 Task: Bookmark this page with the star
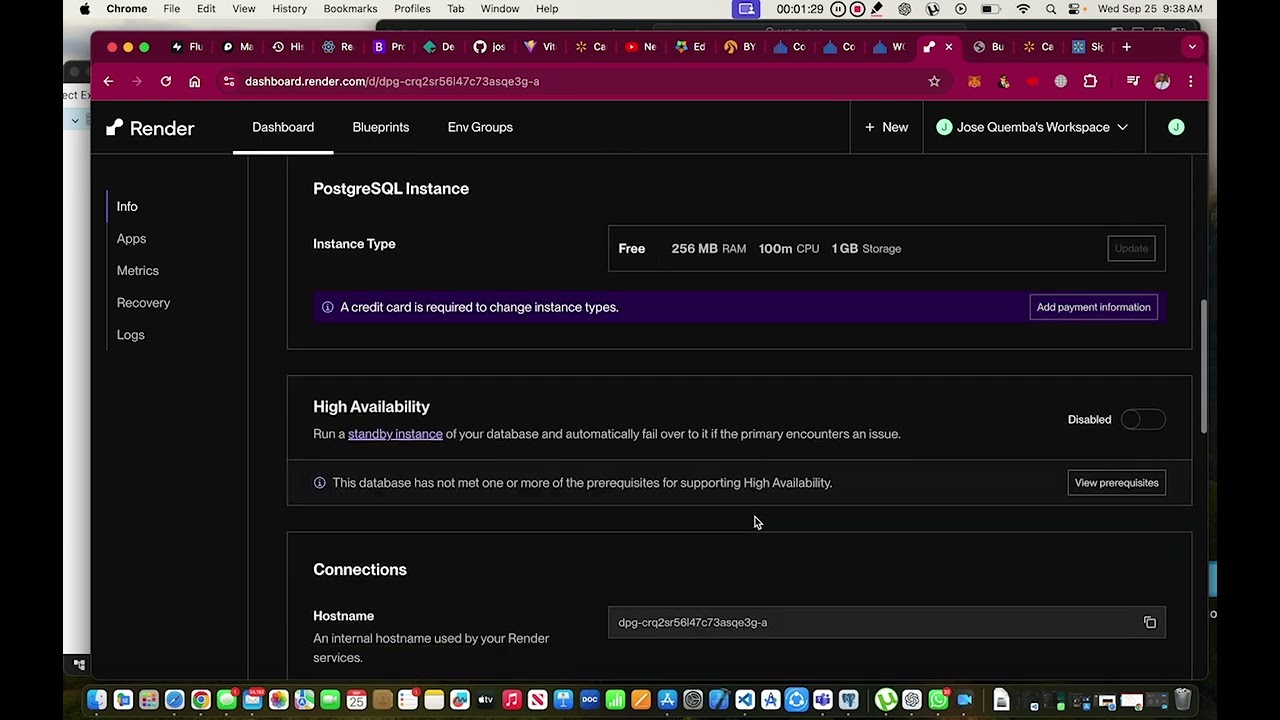(934, 81)
